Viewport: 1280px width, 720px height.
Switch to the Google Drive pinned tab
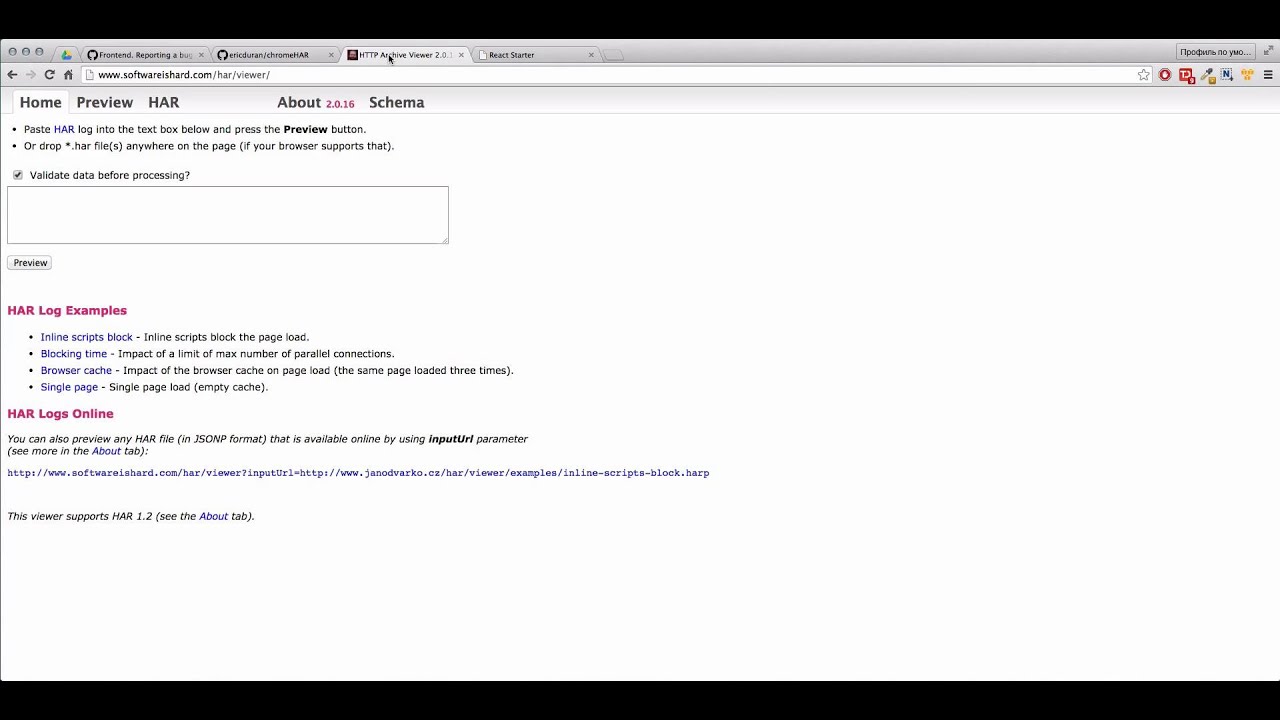click(66, 55)
